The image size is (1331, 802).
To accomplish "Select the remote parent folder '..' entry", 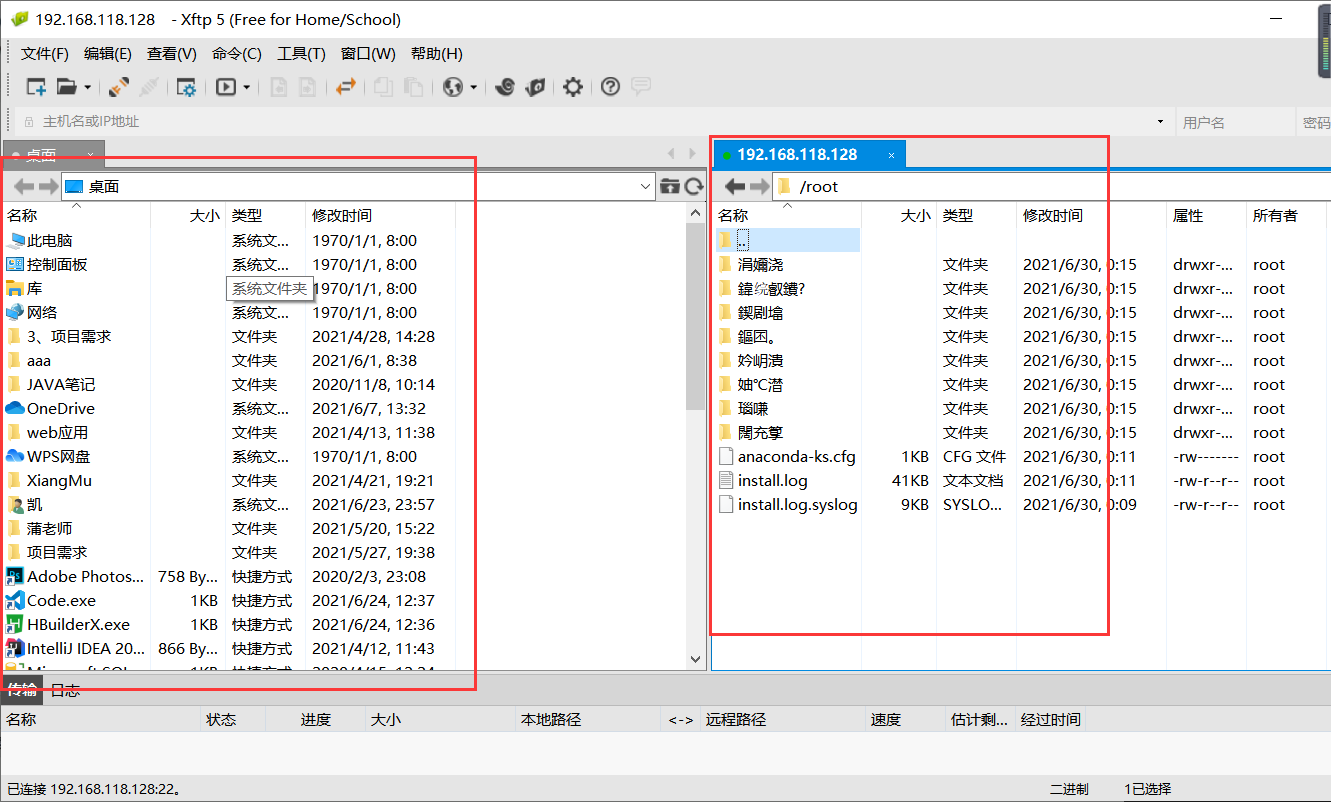I will pos(786,240).
